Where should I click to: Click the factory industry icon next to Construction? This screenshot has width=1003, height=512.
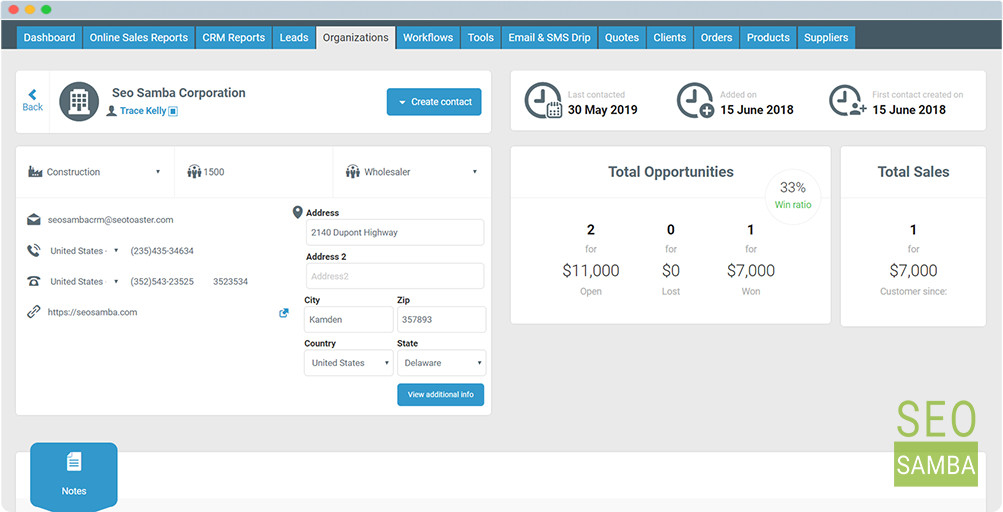pos(35,172)
